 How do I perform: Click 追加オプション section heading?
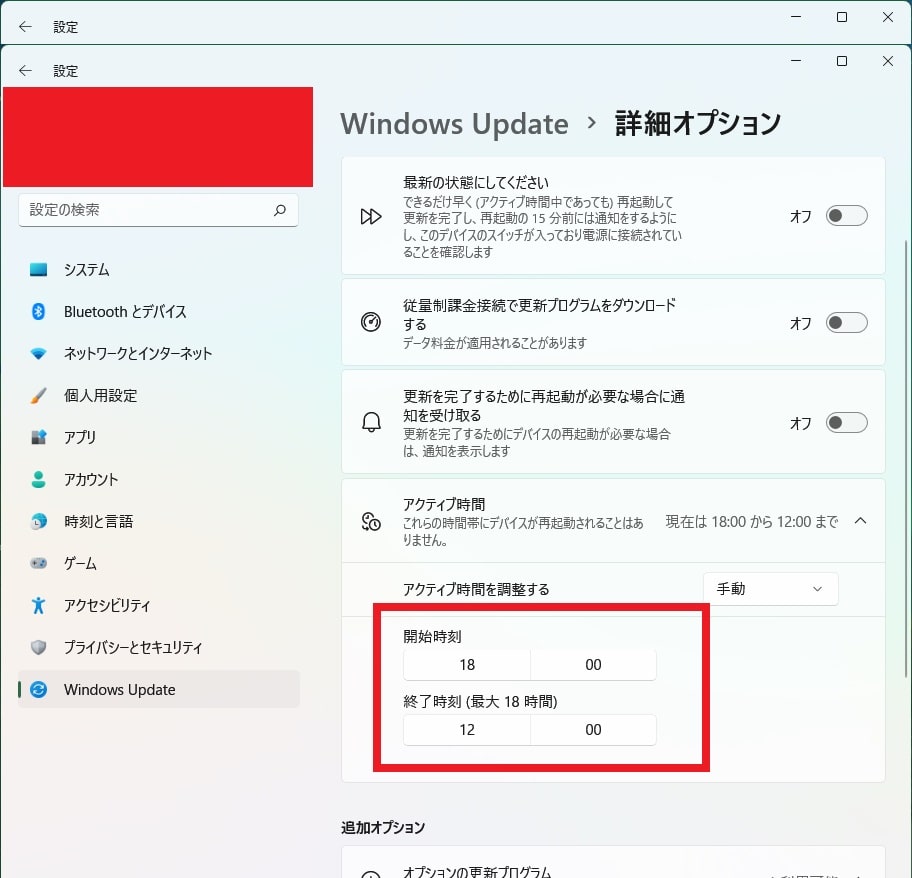pyautogui.click(x=383, y=827)
